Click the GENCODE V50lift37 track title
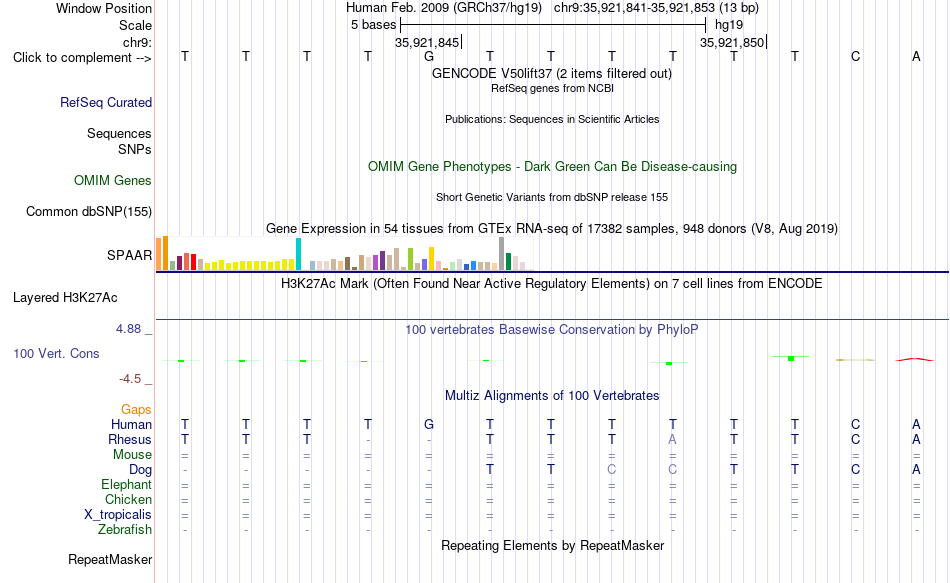Screen dimensions: 950x583 coord(552,74)
